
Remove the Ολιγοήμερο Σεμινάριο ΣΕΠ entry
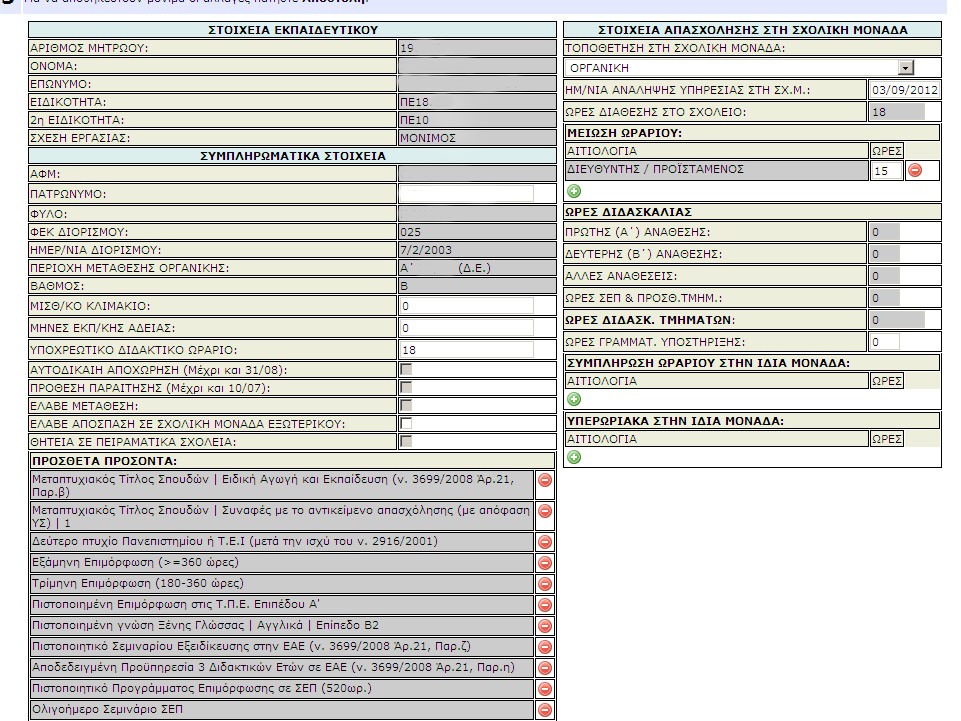[x=545, y=710]
